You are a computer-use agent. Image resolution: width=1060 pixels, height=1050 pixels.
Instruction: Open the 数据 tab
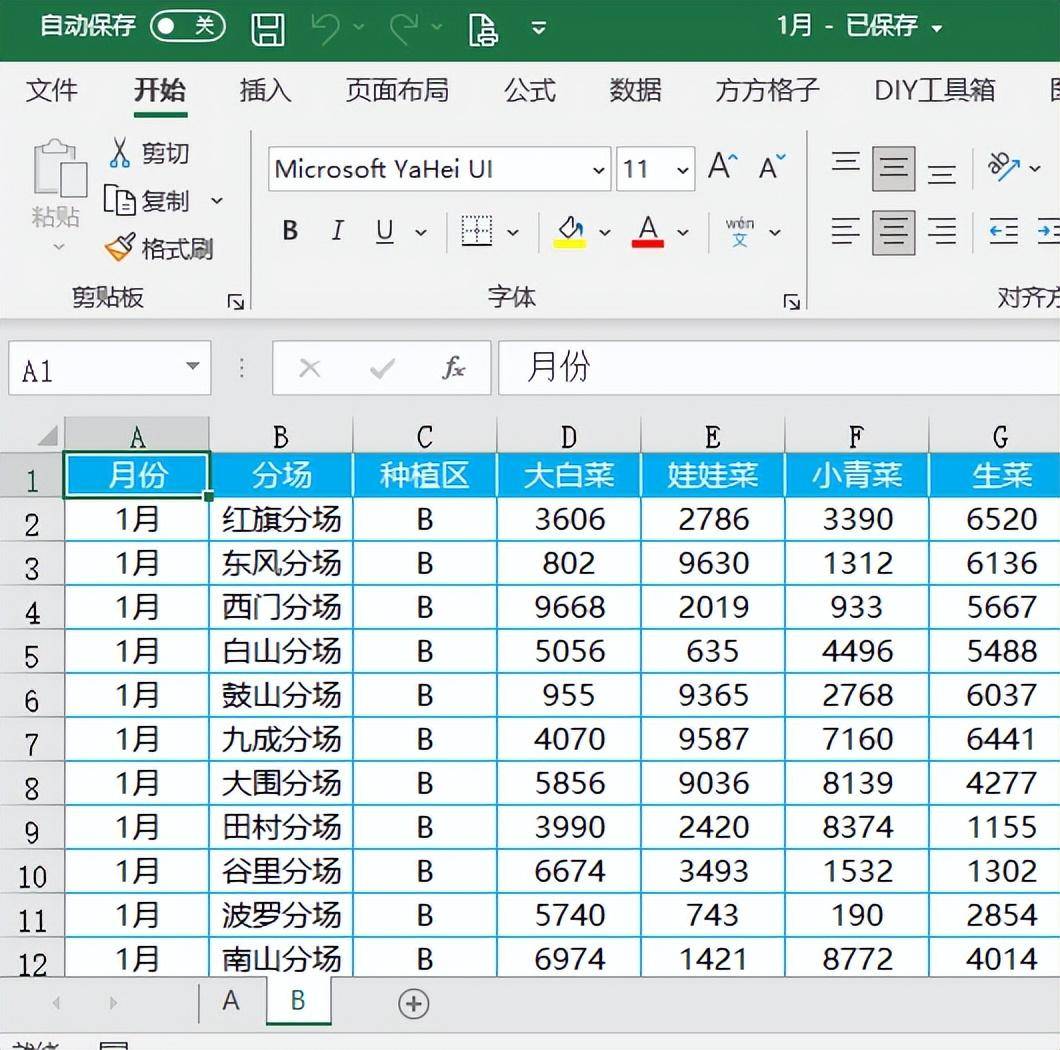[635, 90]
